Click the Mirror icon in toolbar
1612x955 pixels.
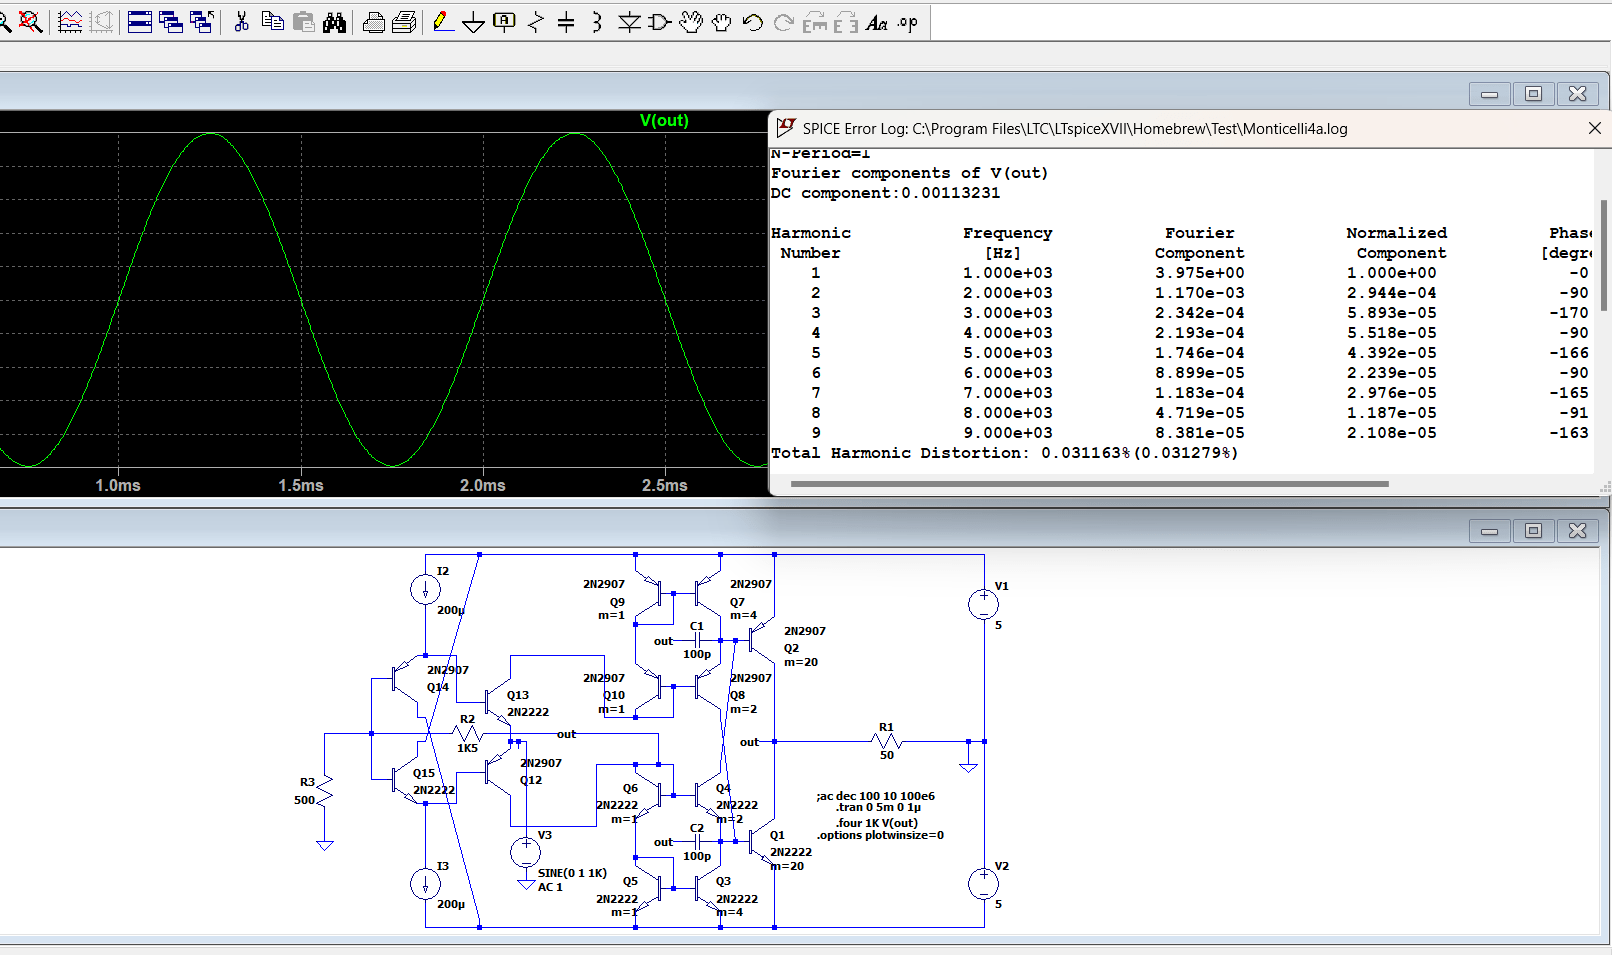coord(846,22)
